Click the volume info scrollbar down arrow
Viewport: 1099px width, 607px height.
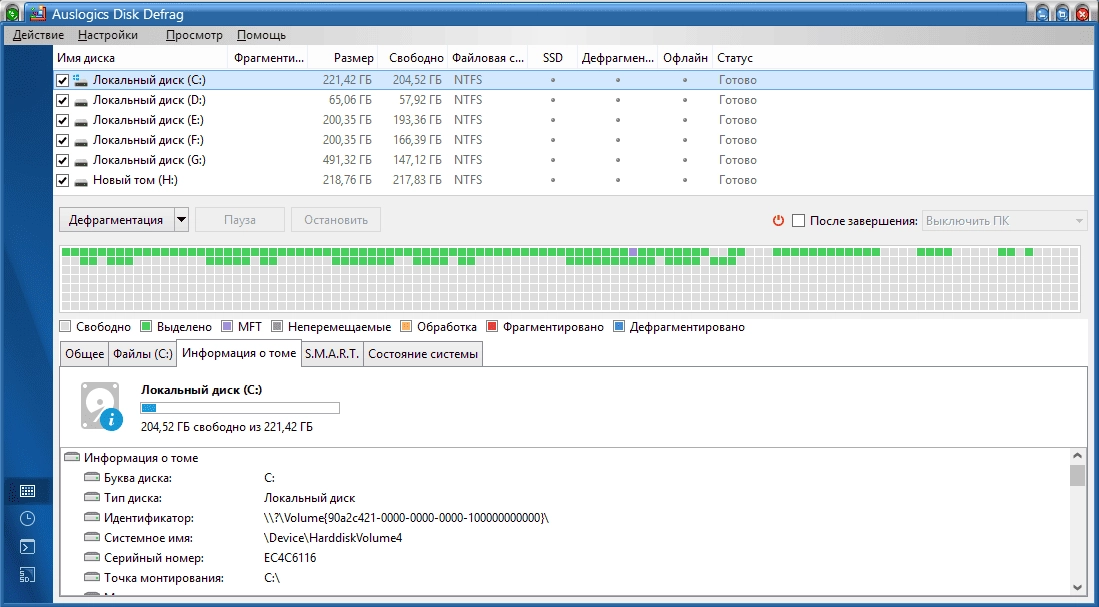coord(1077,587)
